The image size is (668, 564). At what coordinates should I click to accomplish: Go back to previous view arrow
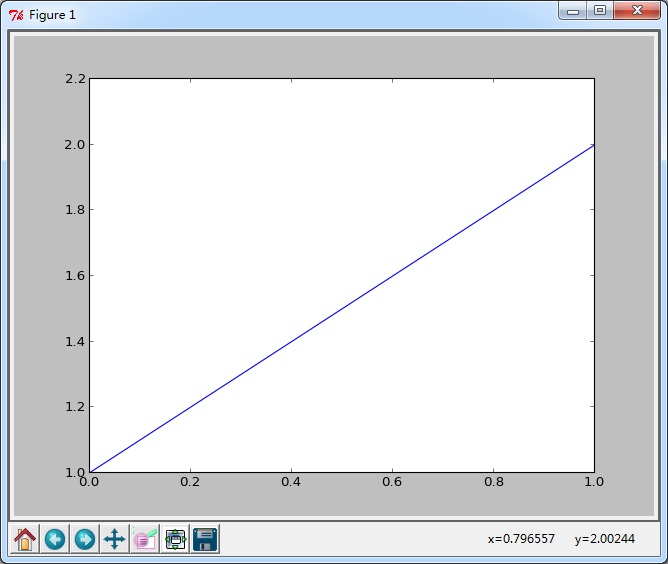pyautogui.click(x=55, y=539)
